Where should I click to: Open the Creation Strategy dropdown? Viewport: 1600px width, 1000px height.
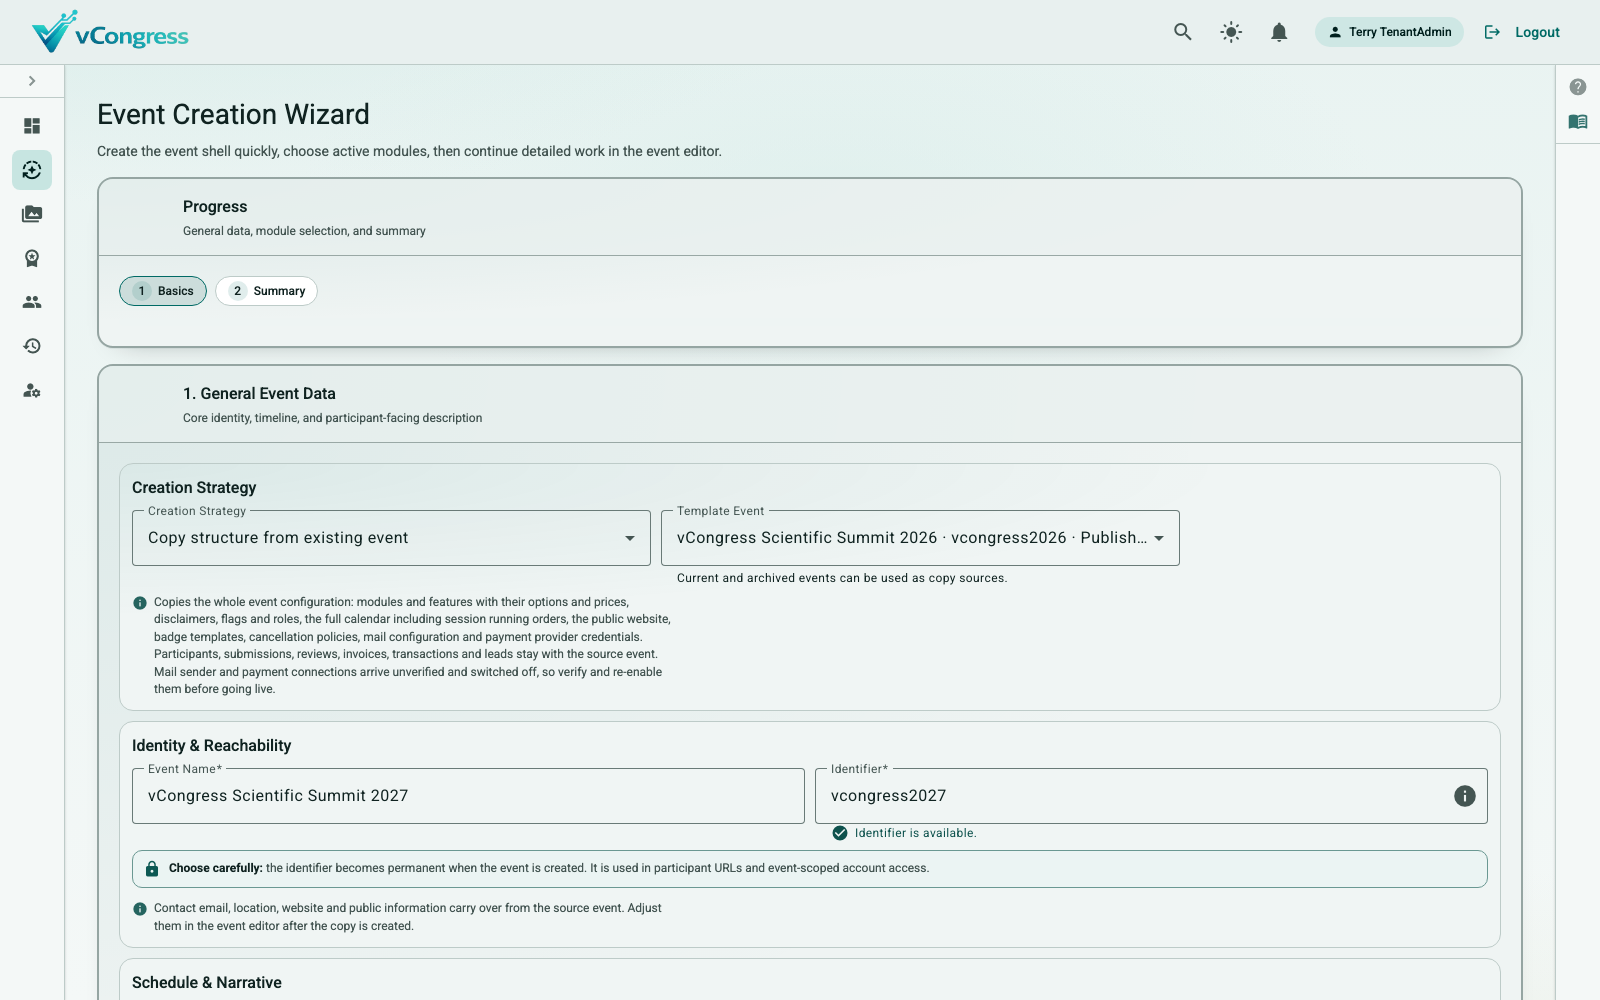point(391,538)
